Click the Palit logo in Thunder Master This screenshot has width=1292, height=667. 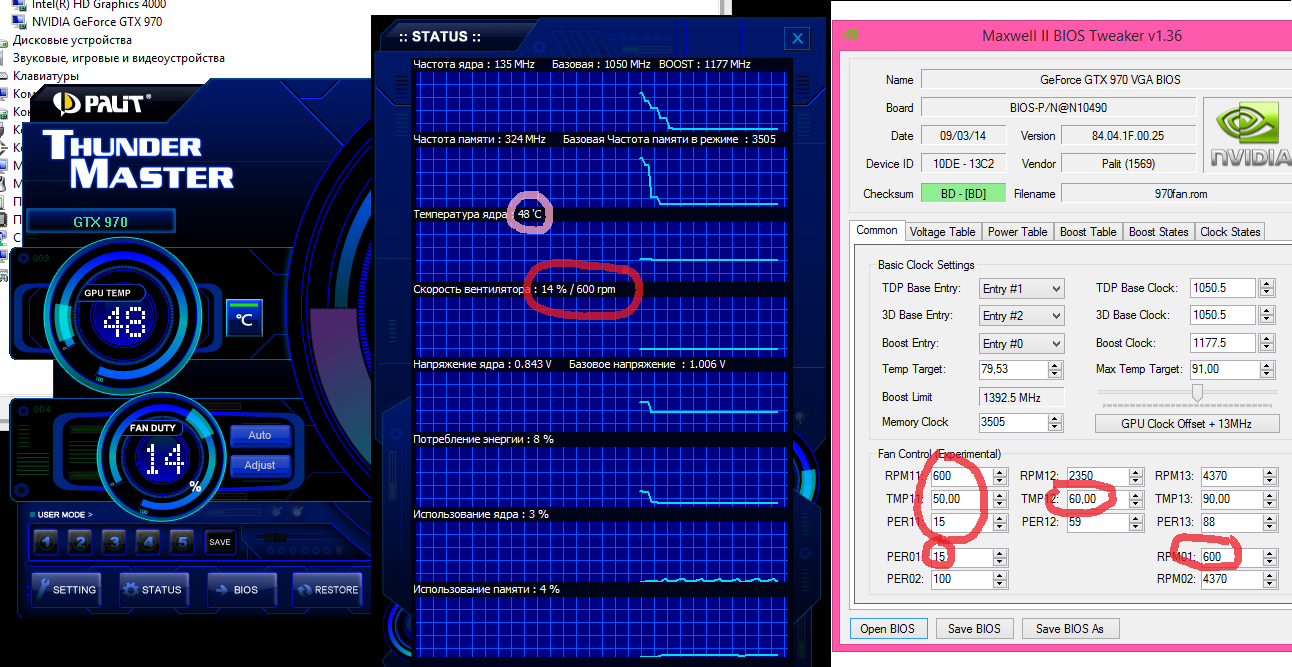pyautogui.click(x=102, y=102)
